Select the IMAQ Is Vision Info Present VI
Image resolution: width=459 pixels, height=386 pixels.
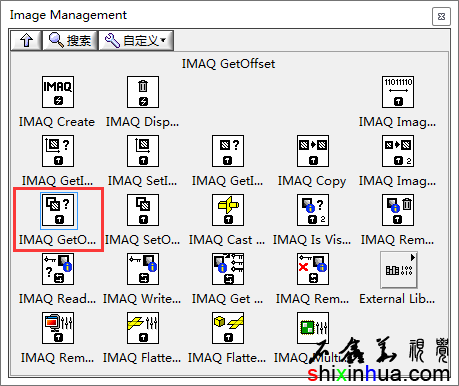tap(313, 210)
